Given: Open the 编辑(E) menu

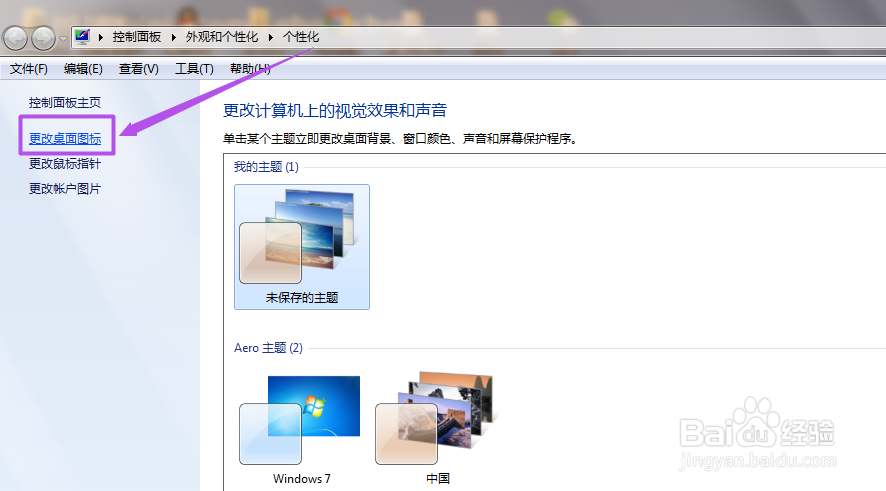Looking at the screenshot, I should 83,69.
